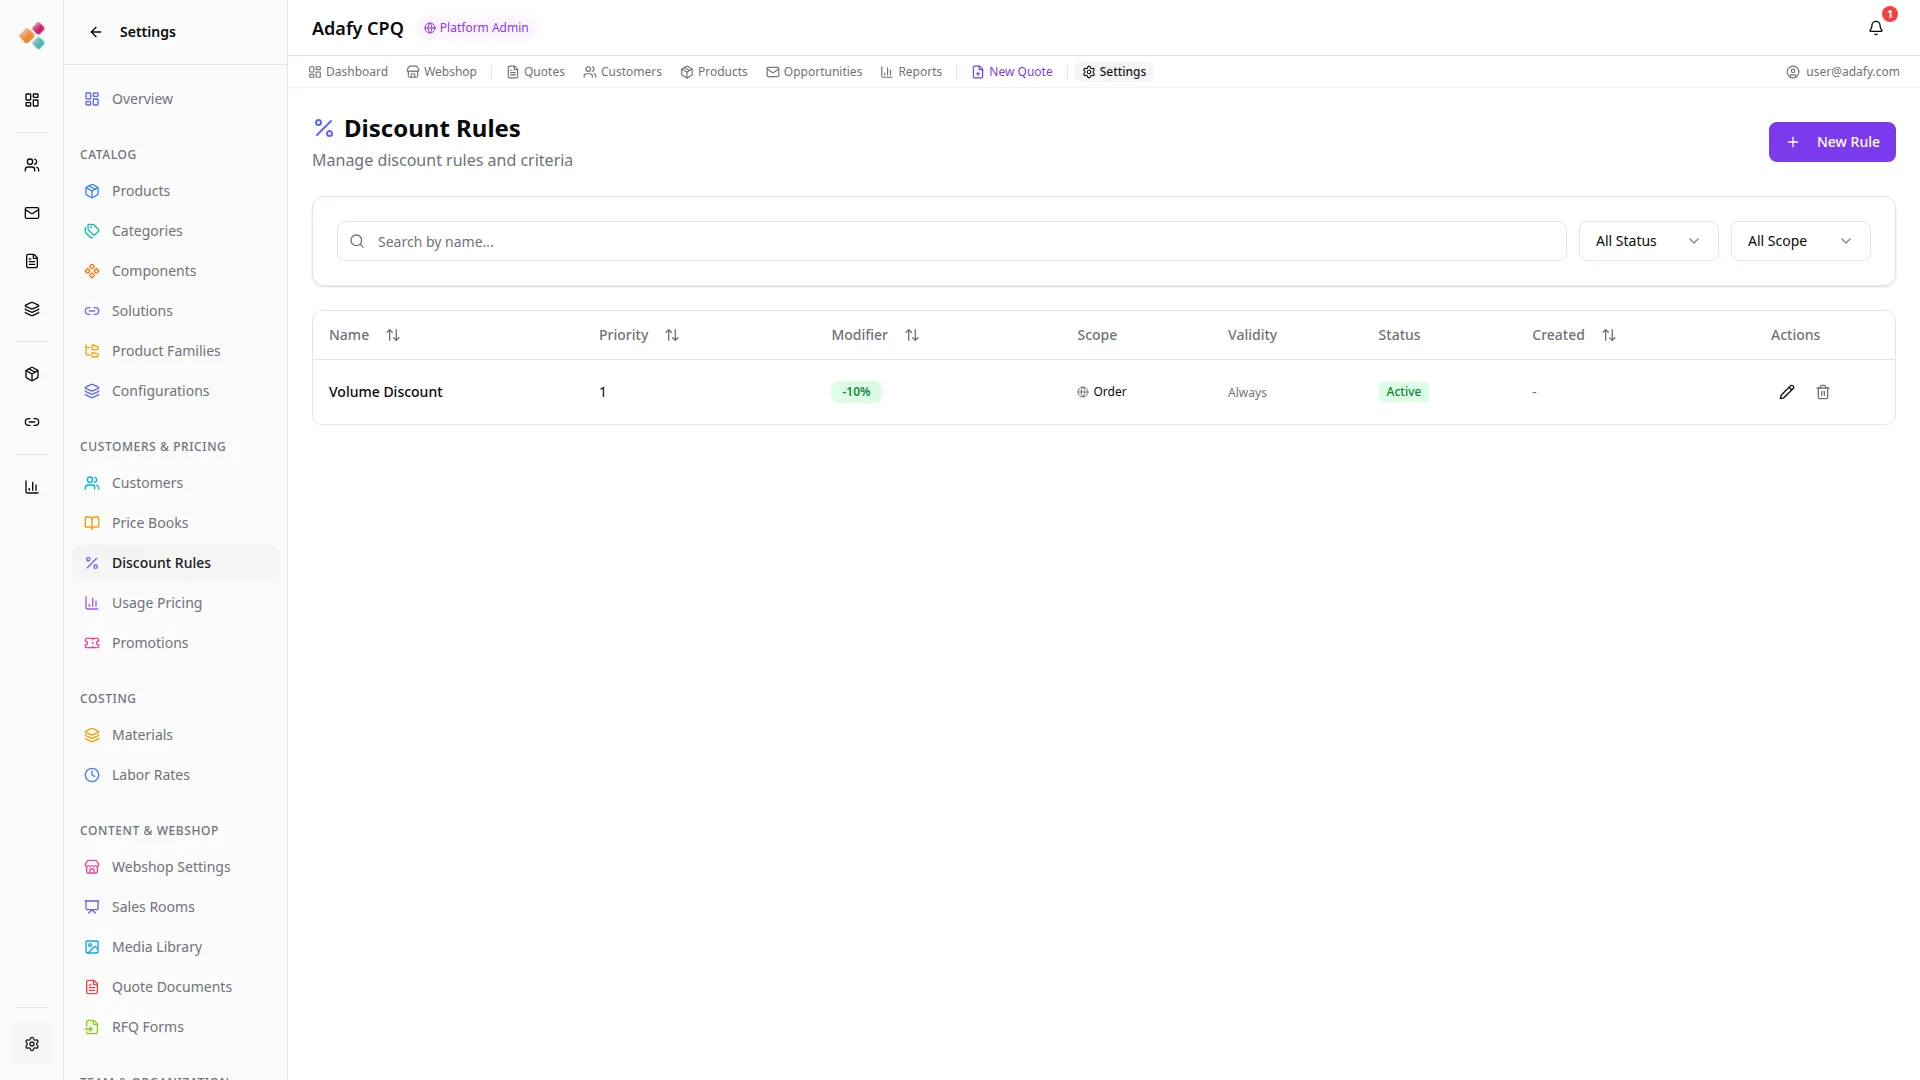Go to the Quotes tab in the top navigation
This screenshot has width=1920, height=1080.
(x=536, y=72)
